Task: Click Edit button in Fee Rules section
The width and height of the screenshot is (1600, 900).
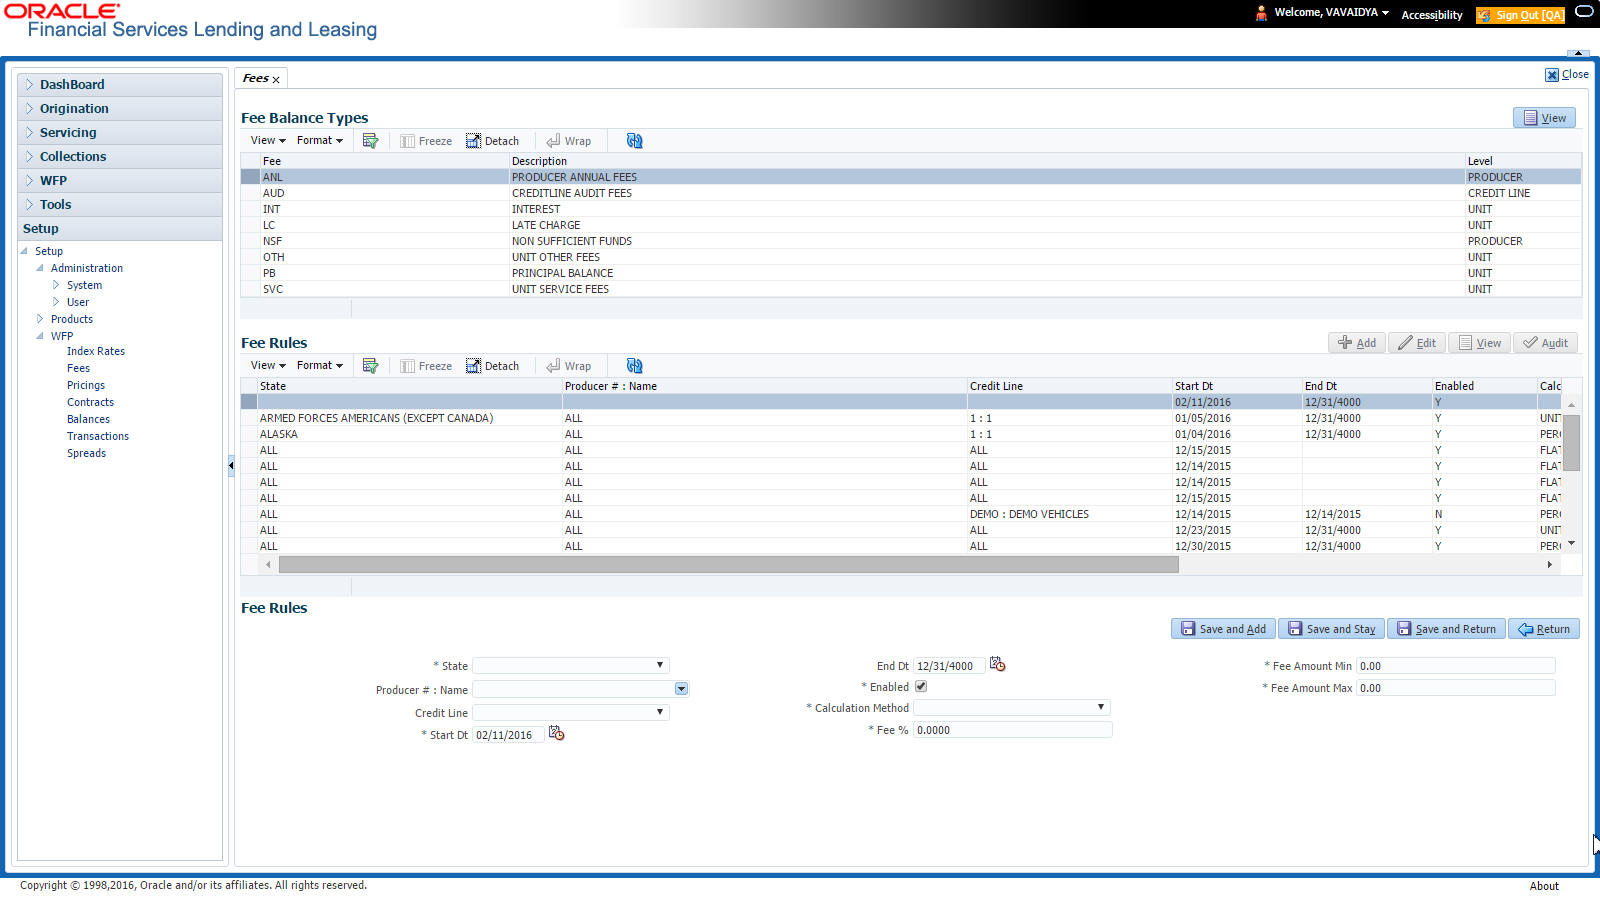Action: pos(1417,343)
